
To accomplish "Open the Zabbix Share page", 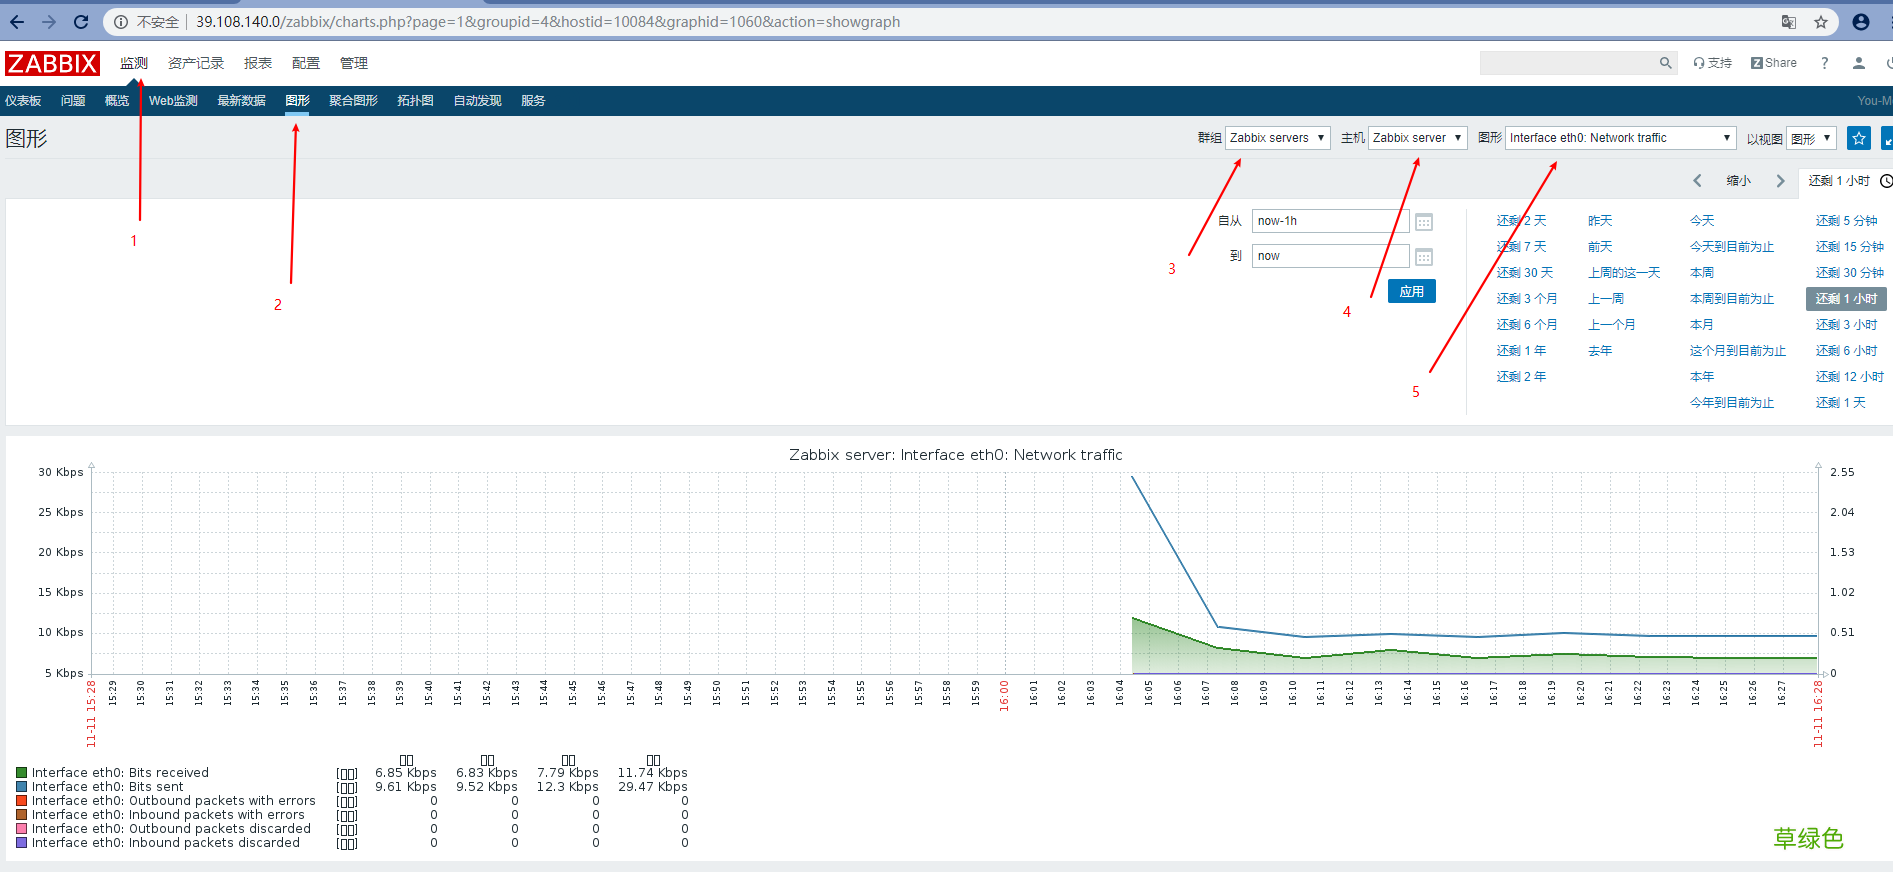I will point(1773,63).
